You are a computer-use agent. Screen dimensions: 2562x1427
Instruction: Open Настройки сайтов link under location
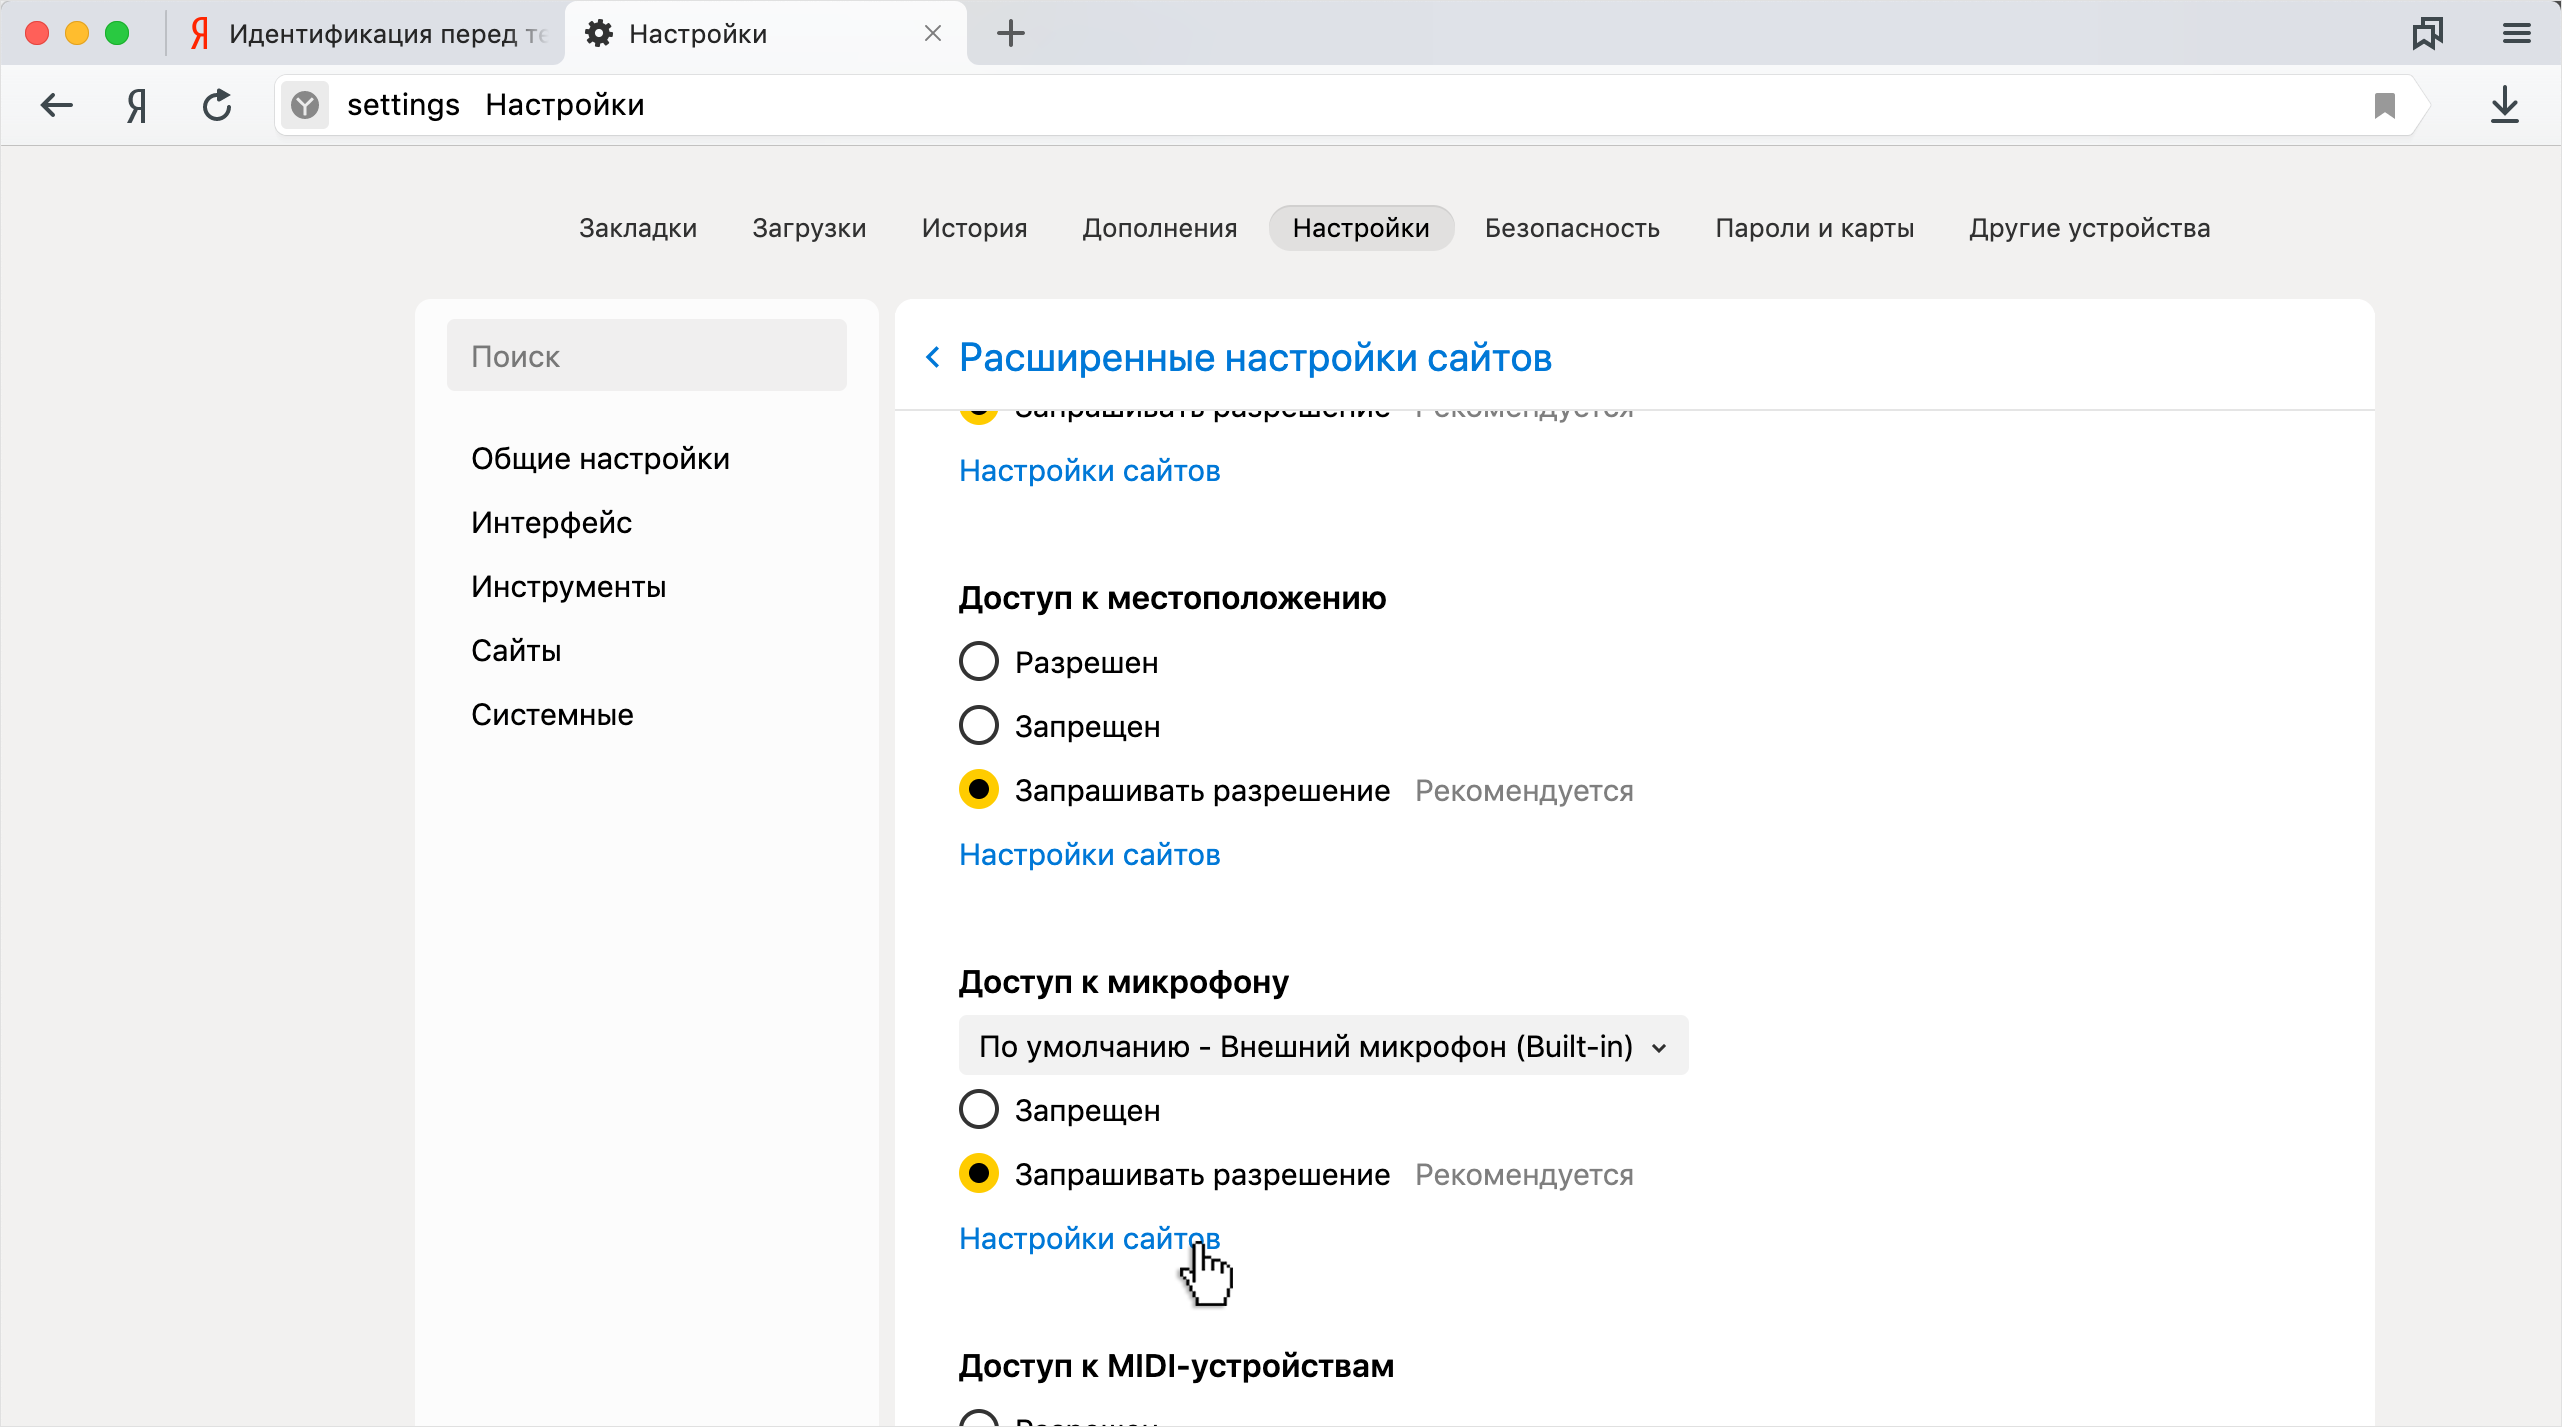tap(1089, 854)
